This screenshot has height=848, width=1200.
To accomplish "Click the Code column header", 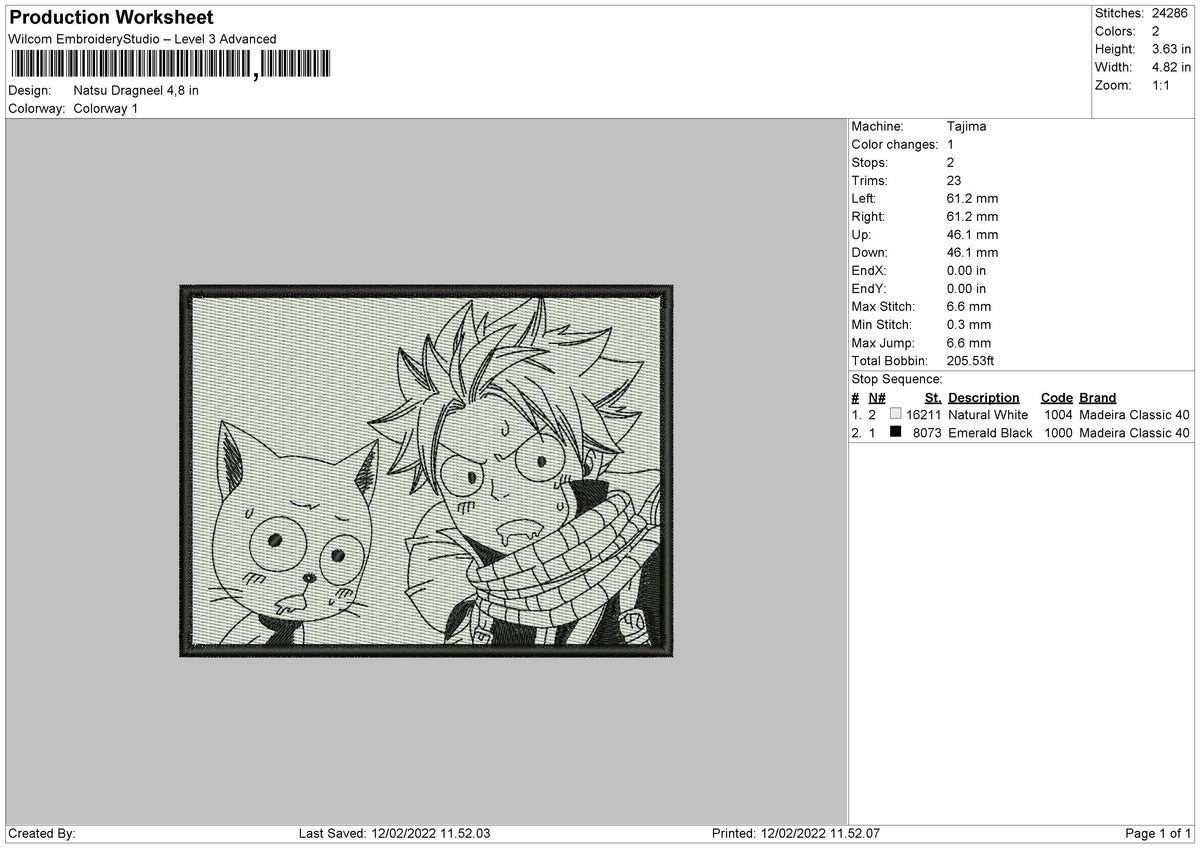I will tap(1057, 397).
